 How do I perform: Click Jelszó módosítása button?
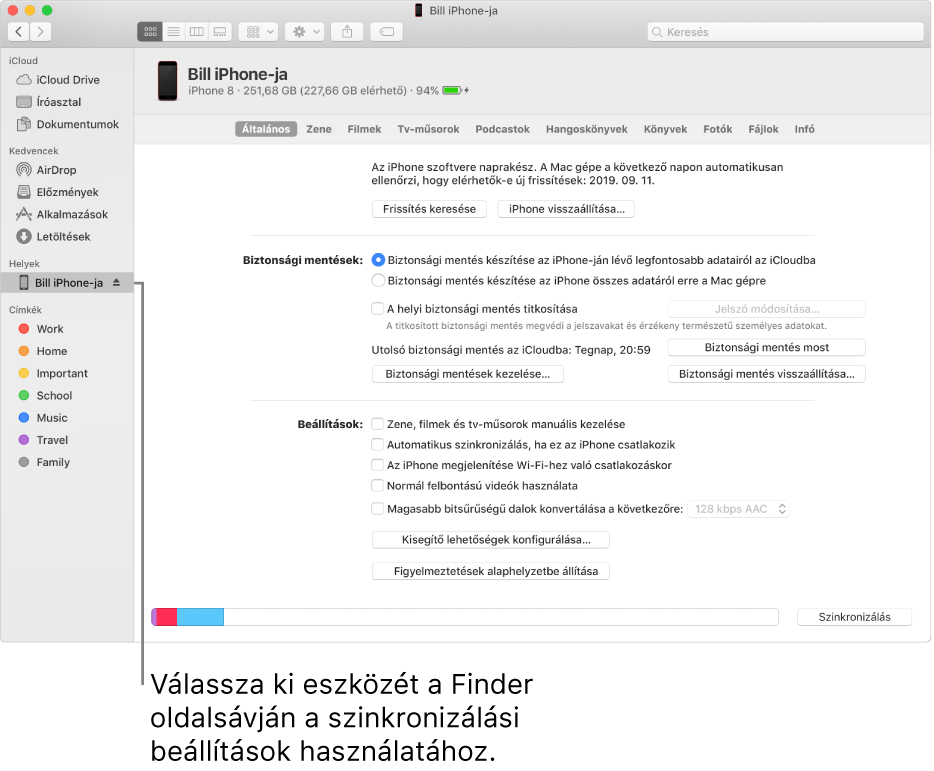pyautogui.click(x=767, y=309)
